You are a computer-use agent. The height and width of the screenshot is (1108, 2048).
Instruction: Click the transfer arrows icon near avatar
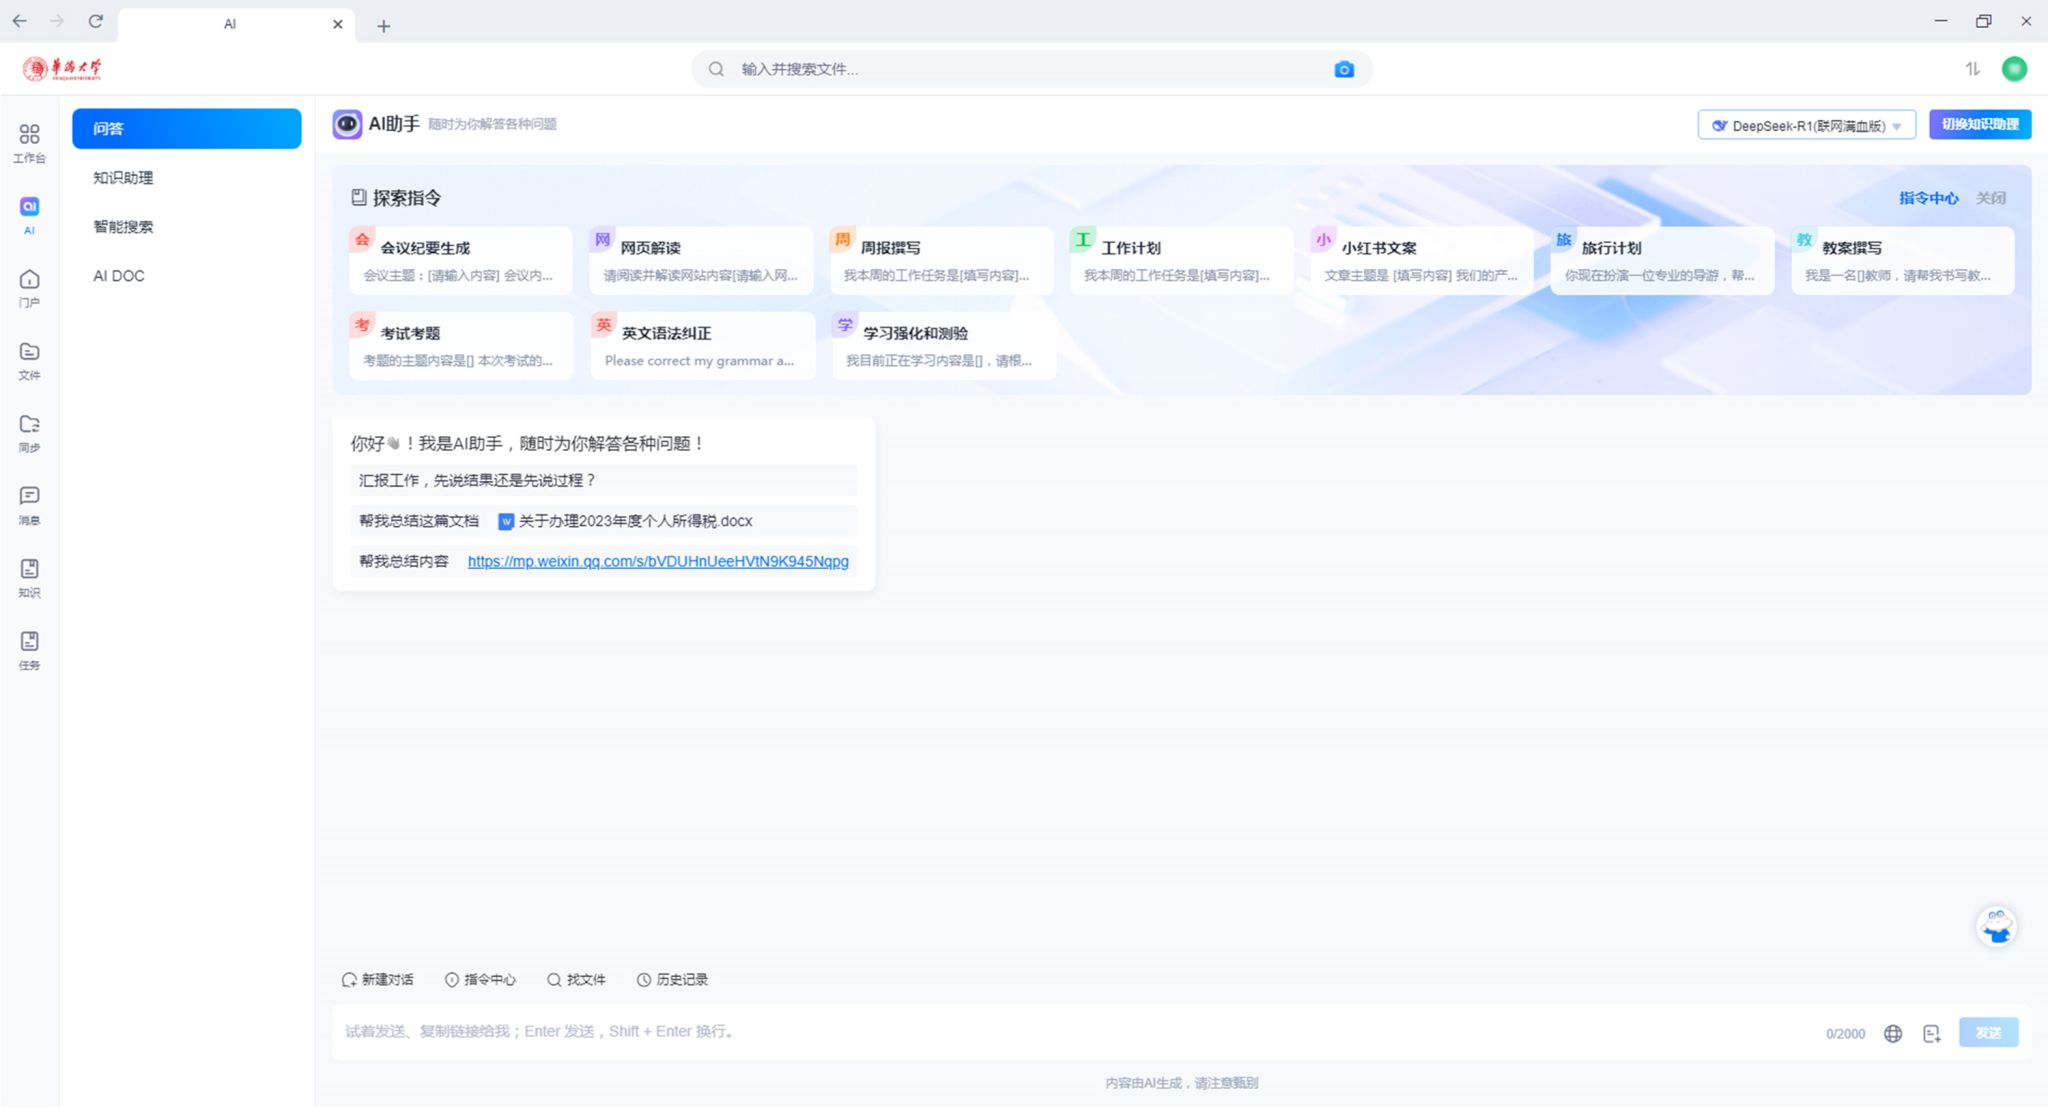tap(1972, 69)
